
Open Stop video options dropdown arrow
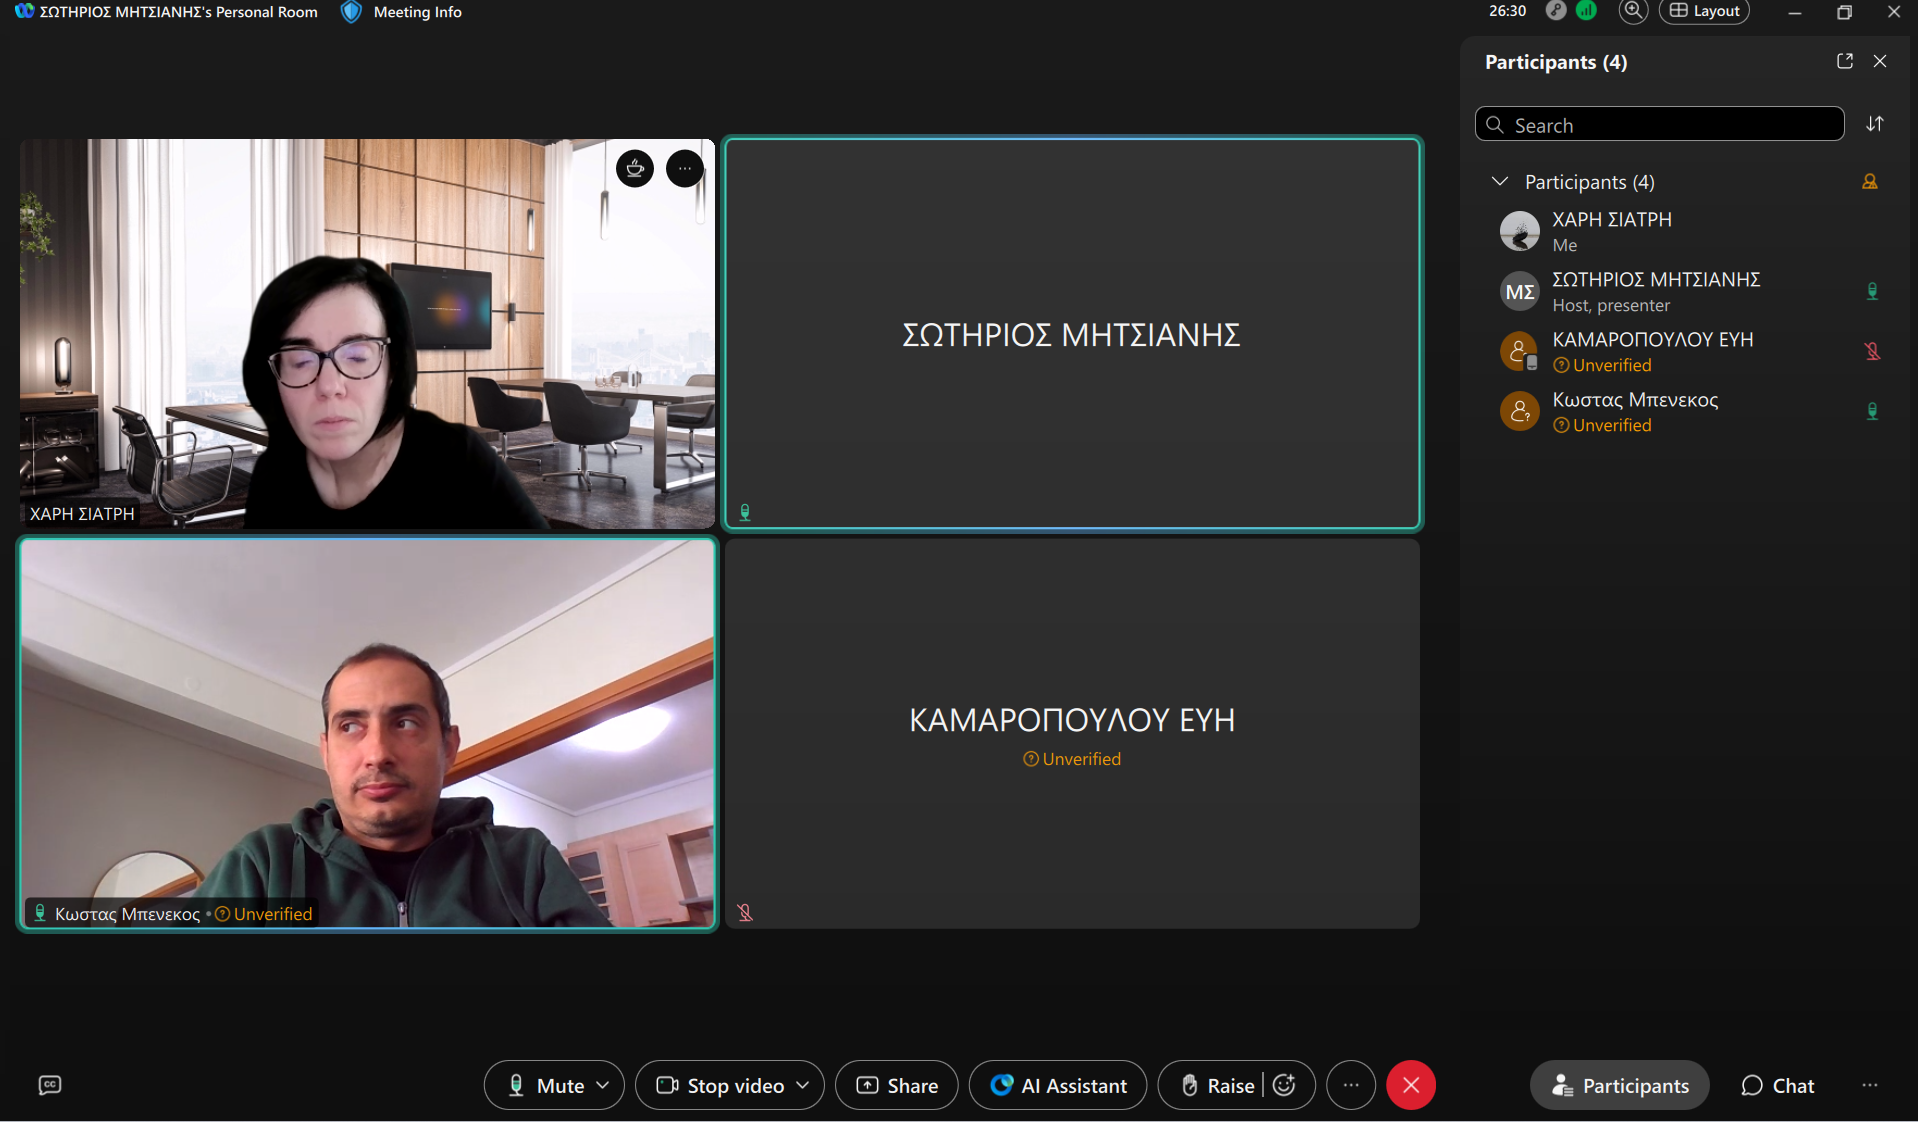pos(803,1085)
